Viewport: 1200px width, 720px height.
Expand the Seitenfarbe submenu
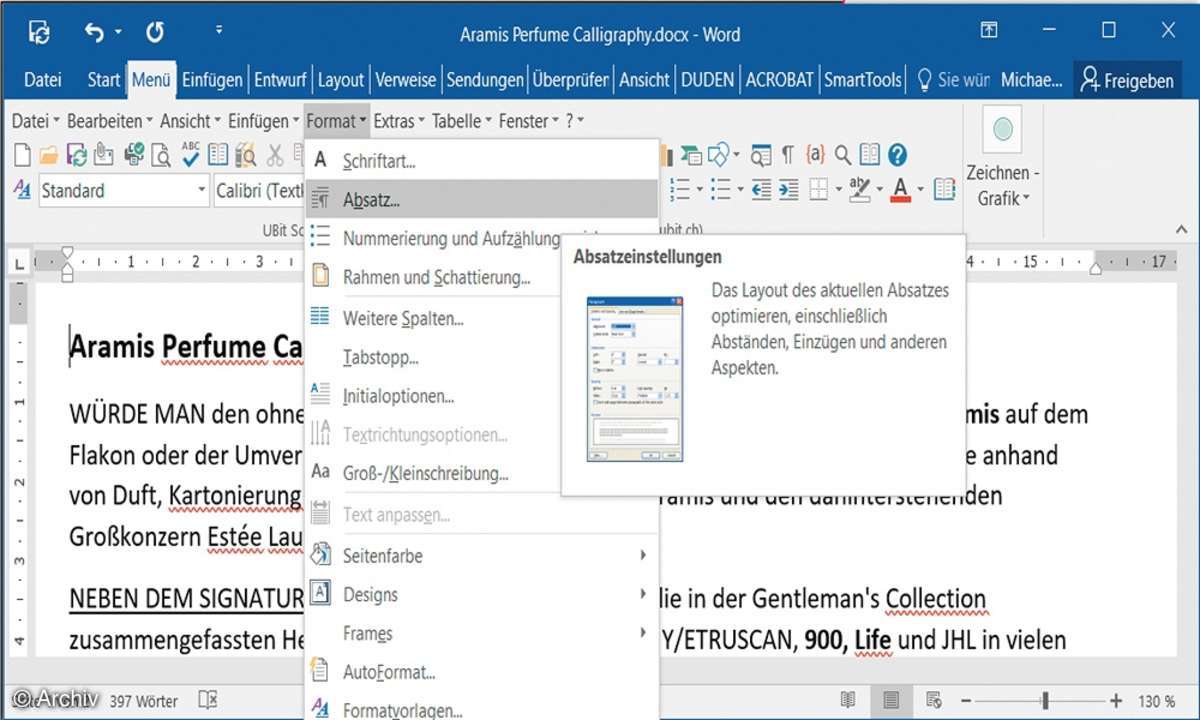(x=643, y=555)
